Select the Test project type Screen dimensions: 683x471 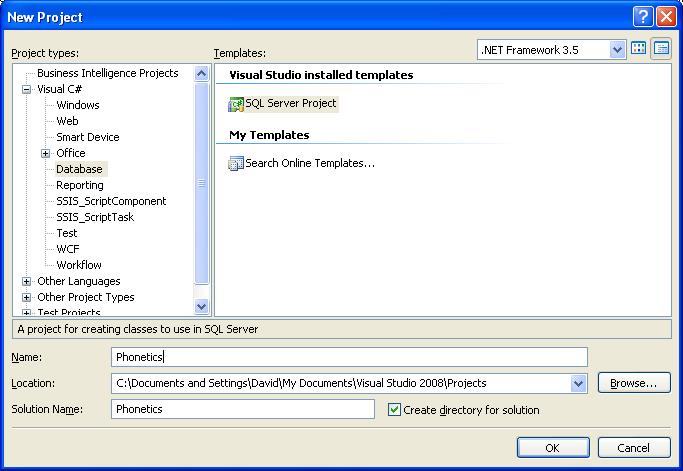click(x=67, y=234)
